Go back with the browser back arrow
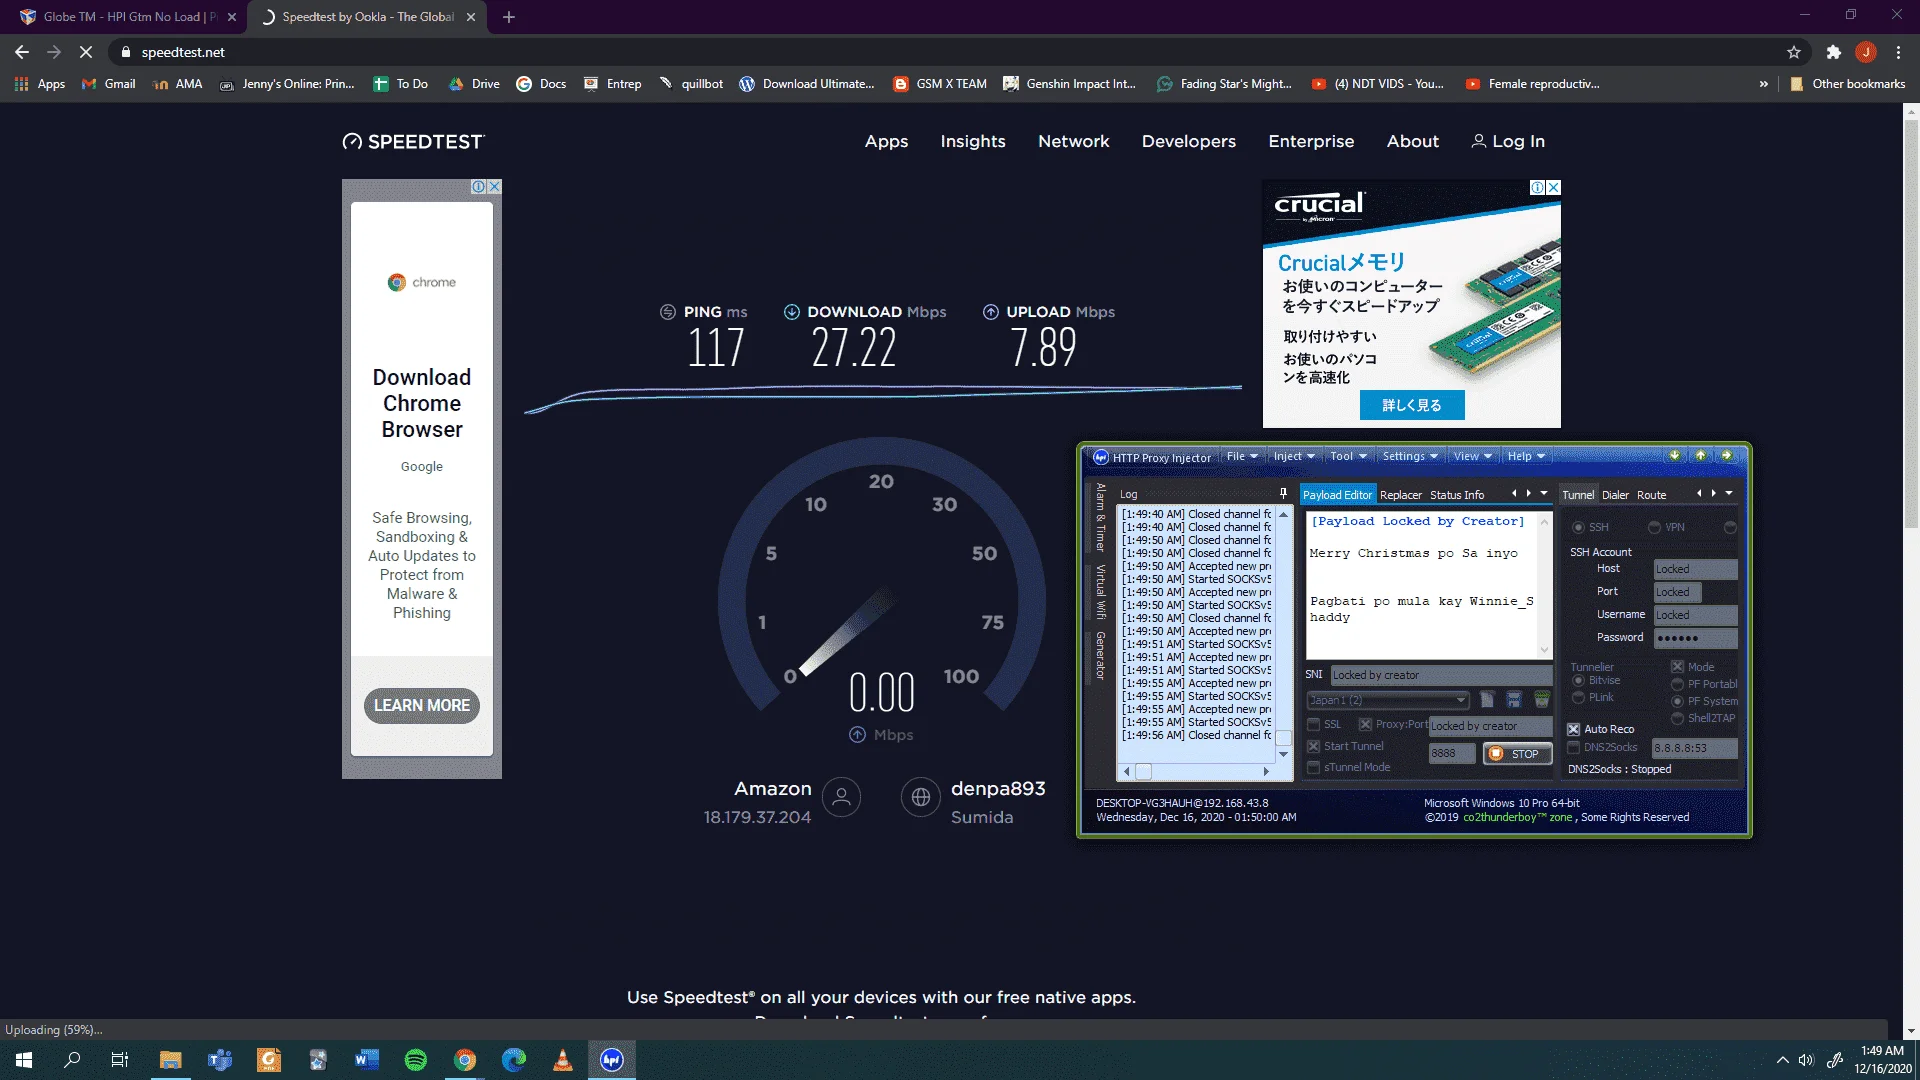The image size is (1920, 1080). click(x=22, y=52)
